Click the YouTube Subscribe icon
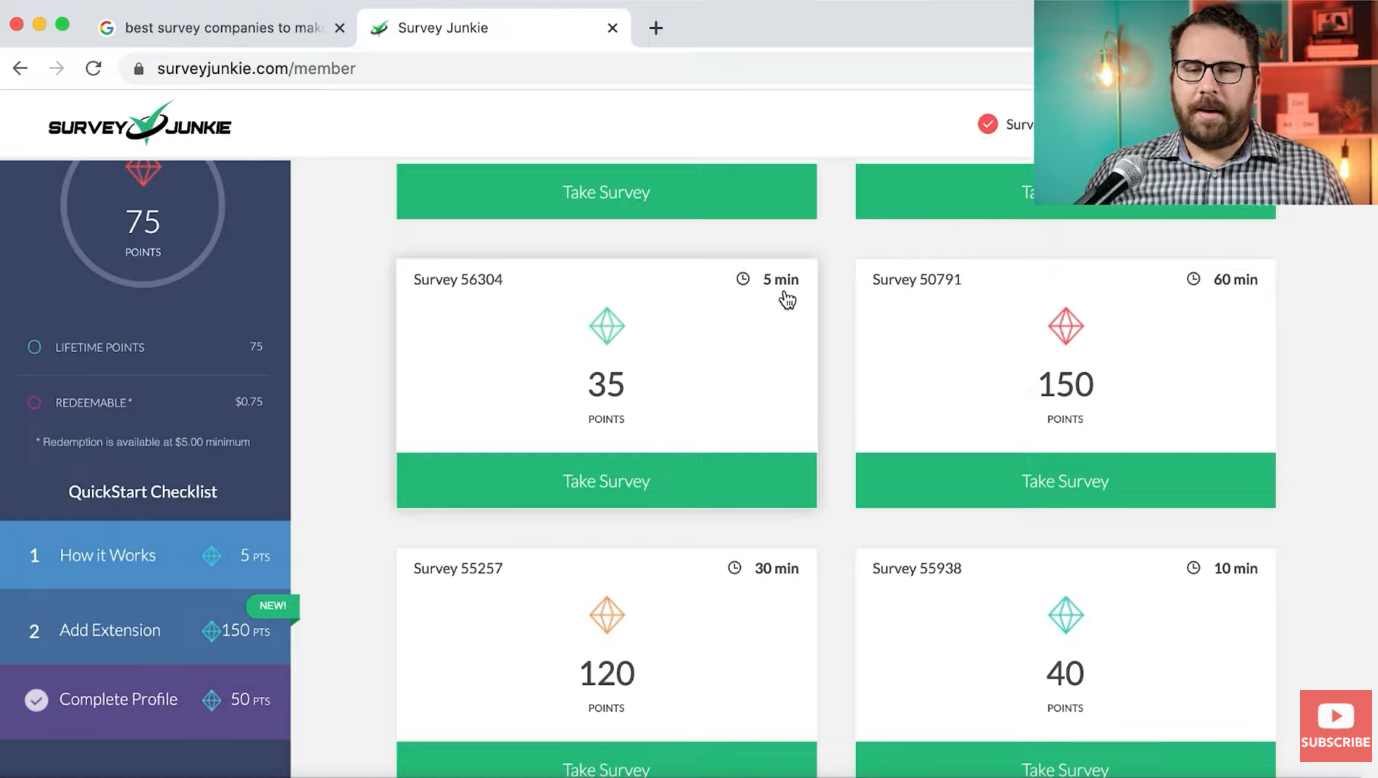 [1335, 725]
